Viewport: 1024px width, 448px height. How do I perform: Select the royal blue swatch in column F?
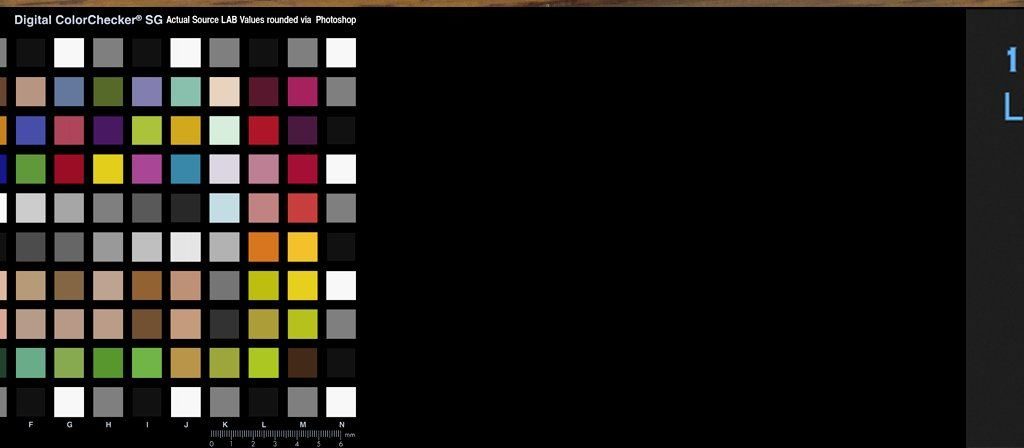click(30, 130)
